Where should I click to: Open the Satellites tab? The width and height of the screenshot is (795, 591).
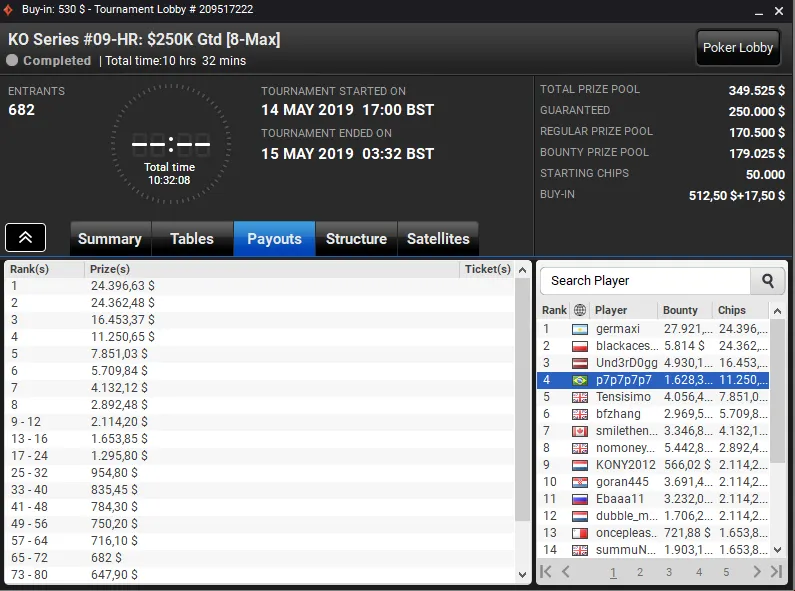click(x=438, y=239)
